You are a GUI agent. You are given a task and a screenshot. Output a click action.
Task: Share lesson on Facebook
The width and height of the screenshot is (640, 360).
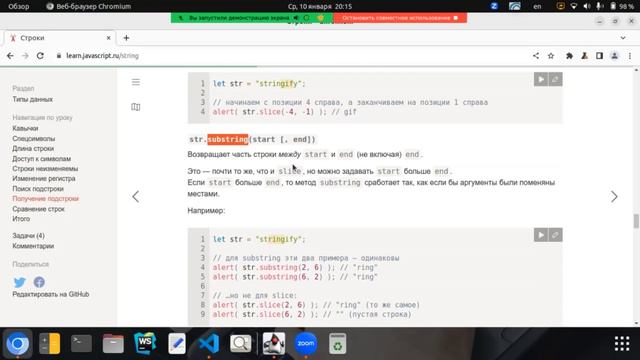(39, 282)
